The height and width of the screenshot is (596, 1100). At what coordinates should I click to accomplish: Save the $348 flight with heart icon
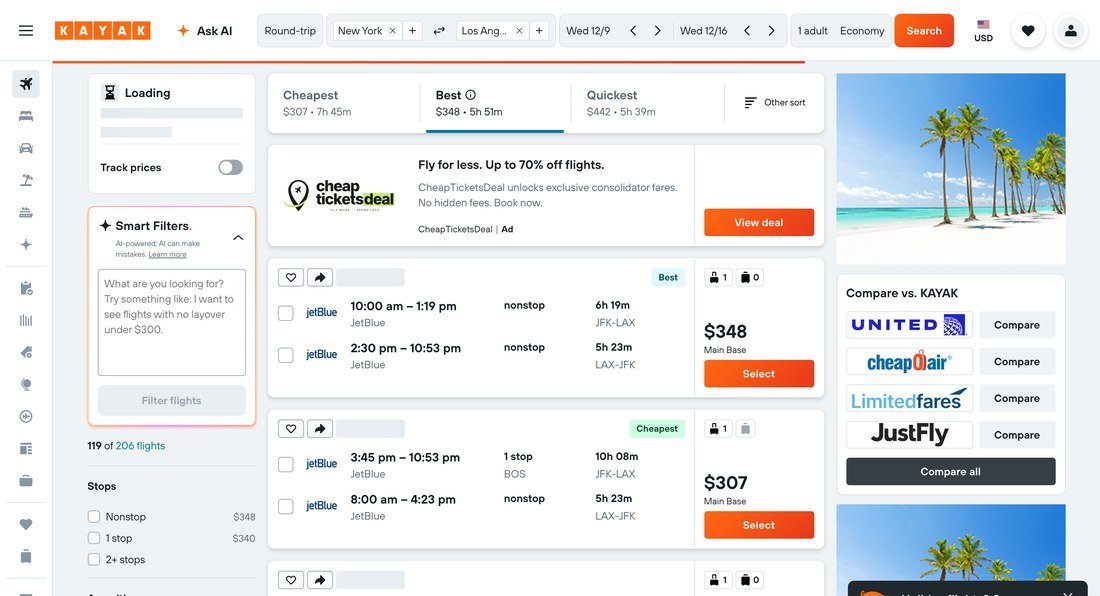291,277
